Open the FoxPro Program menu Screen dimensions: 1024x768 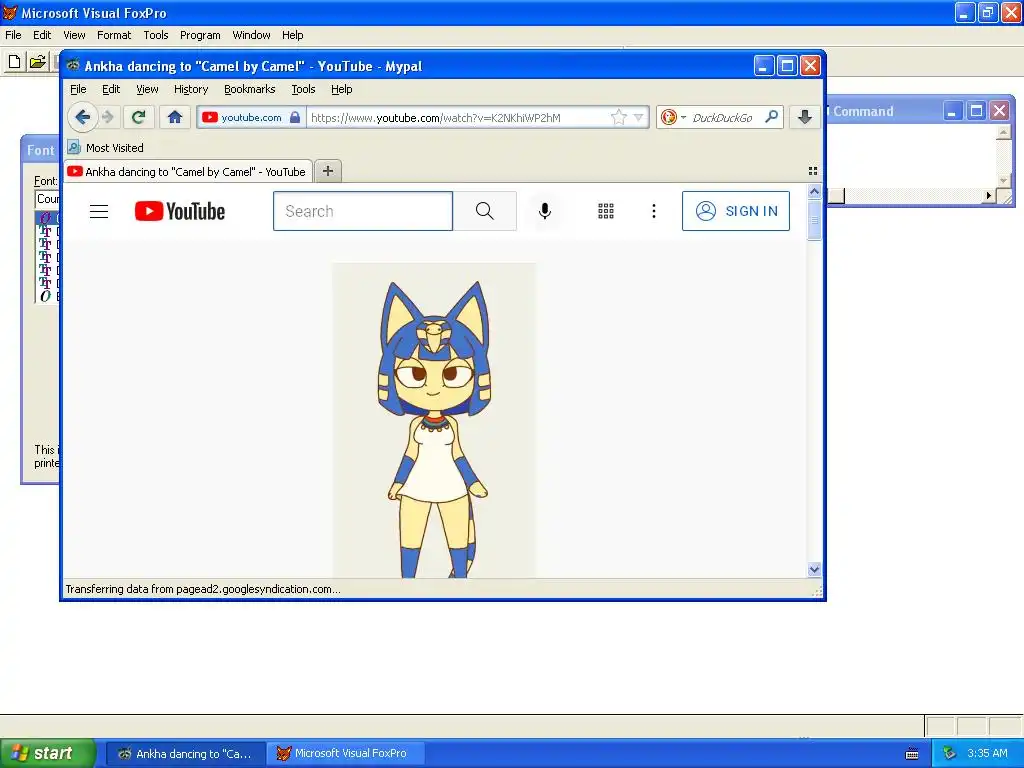click(200, 35)
